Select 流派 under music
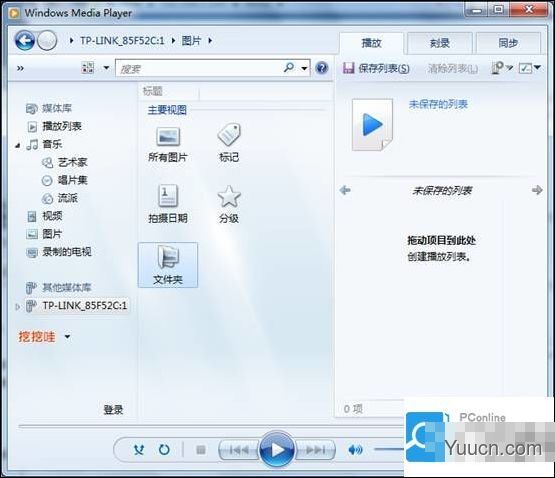Screen dimensions: 555x478 click(59, 198)
